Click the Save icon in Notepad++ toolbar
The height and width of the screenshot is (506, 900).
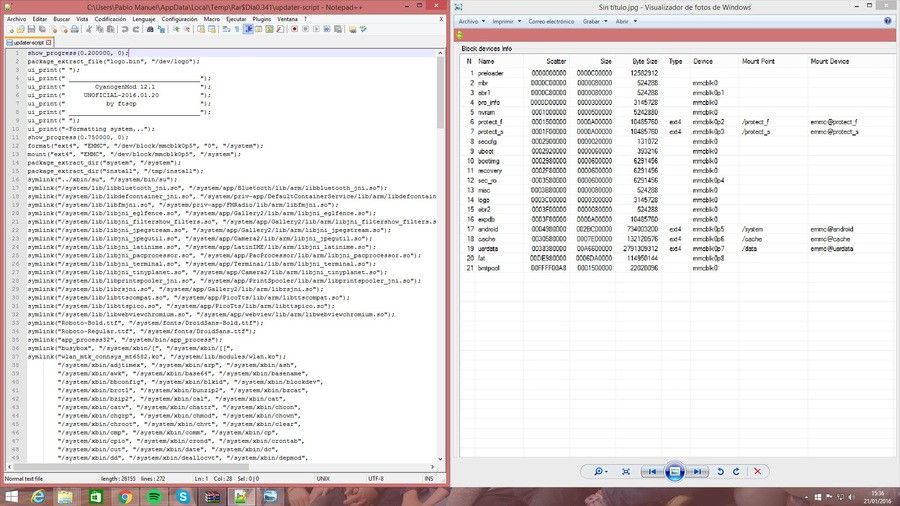pos(32,29)
